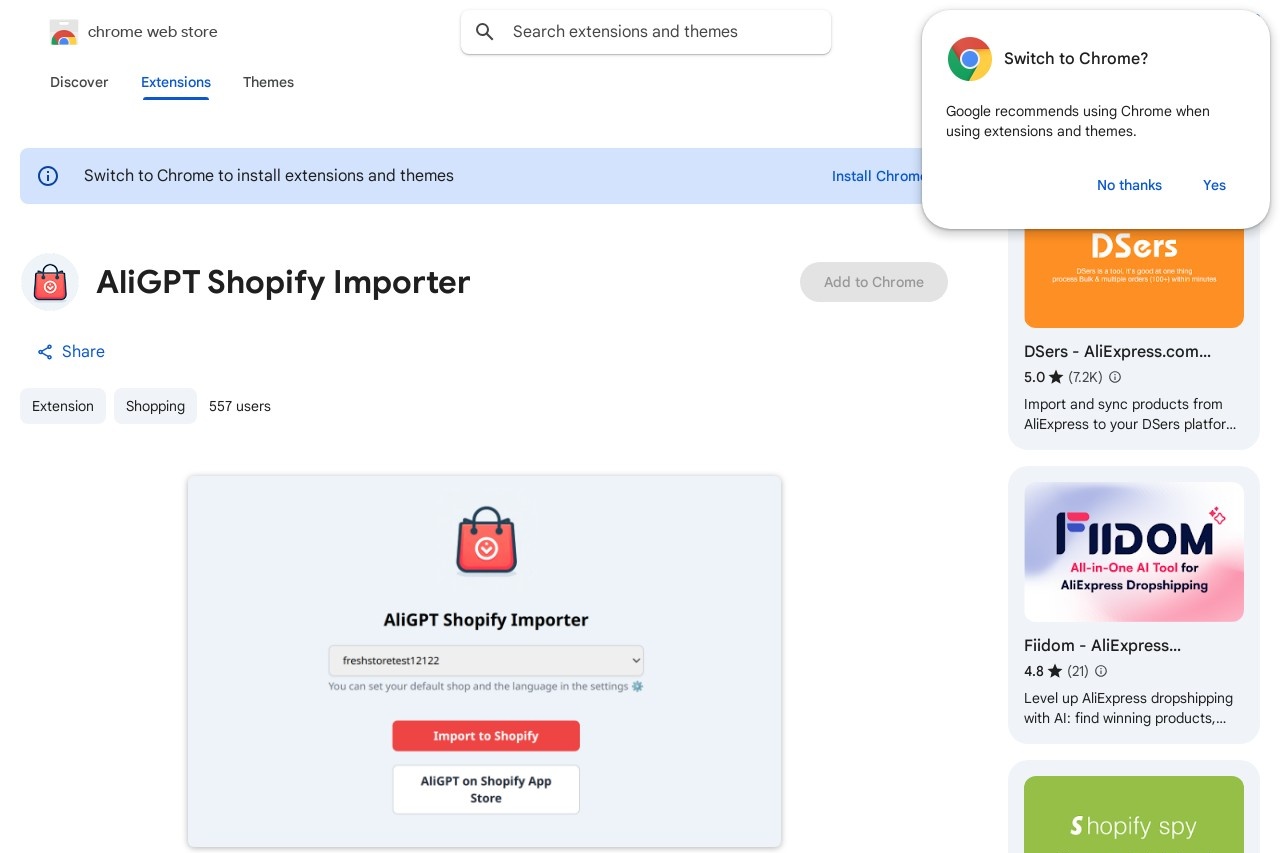Click the AliGPT Shopify Importer page heading
This screenshot has height=853, width=1280.
coord(283,282)
